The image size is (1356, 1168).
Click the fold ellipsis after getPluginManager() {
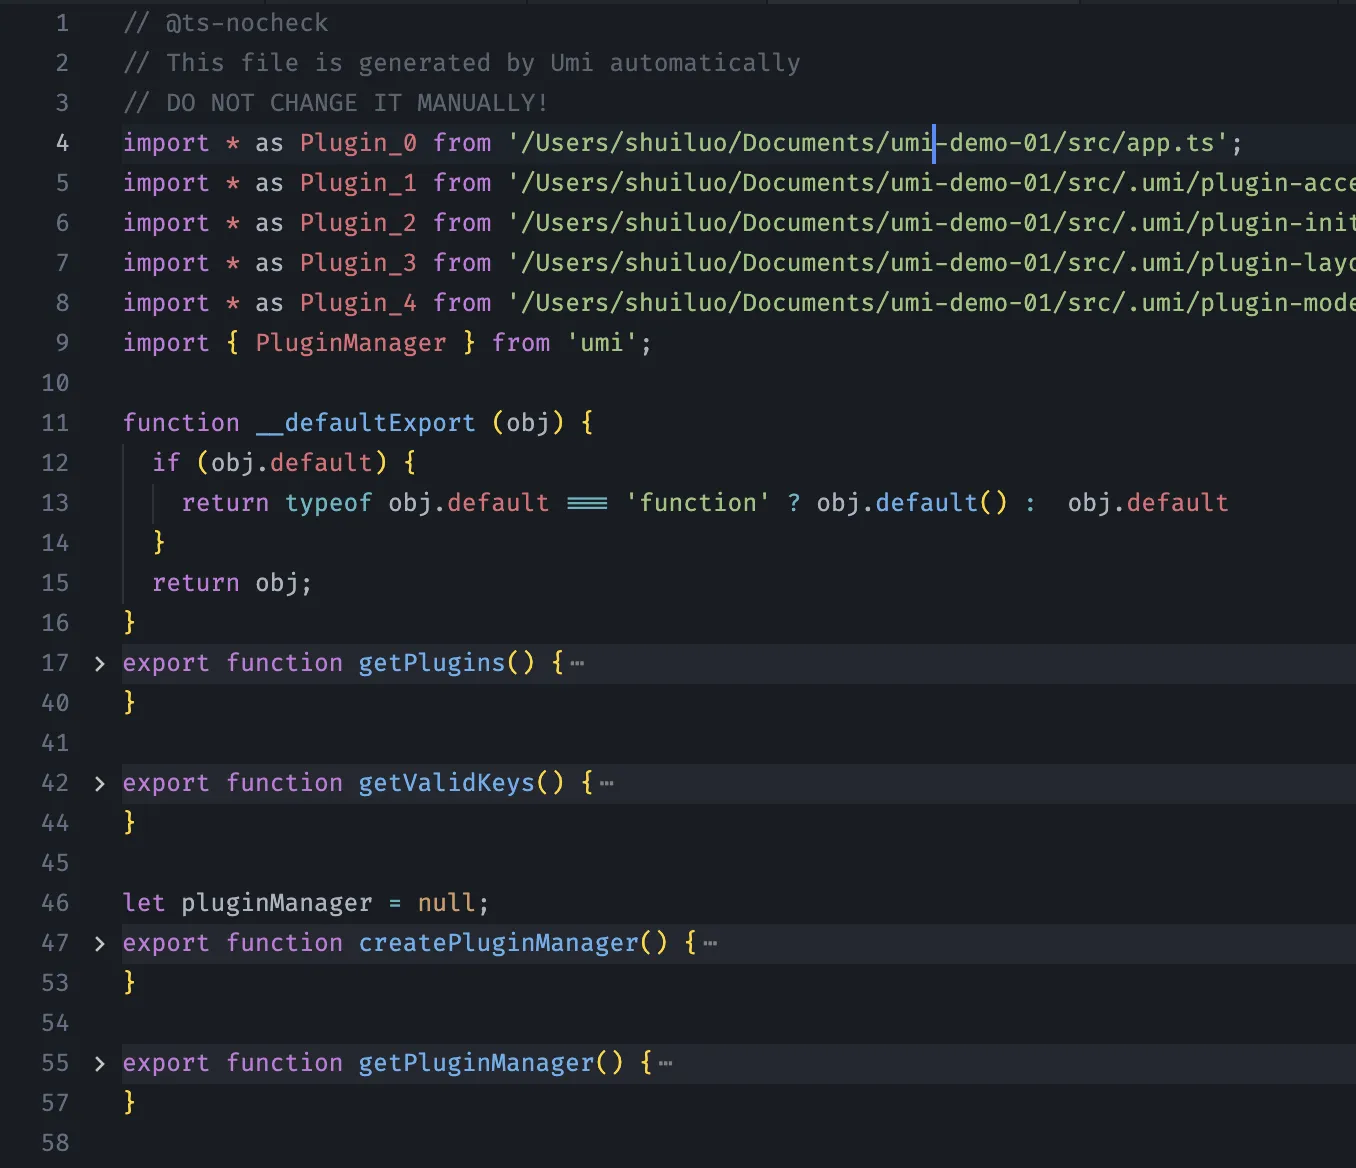[666, 1064]
